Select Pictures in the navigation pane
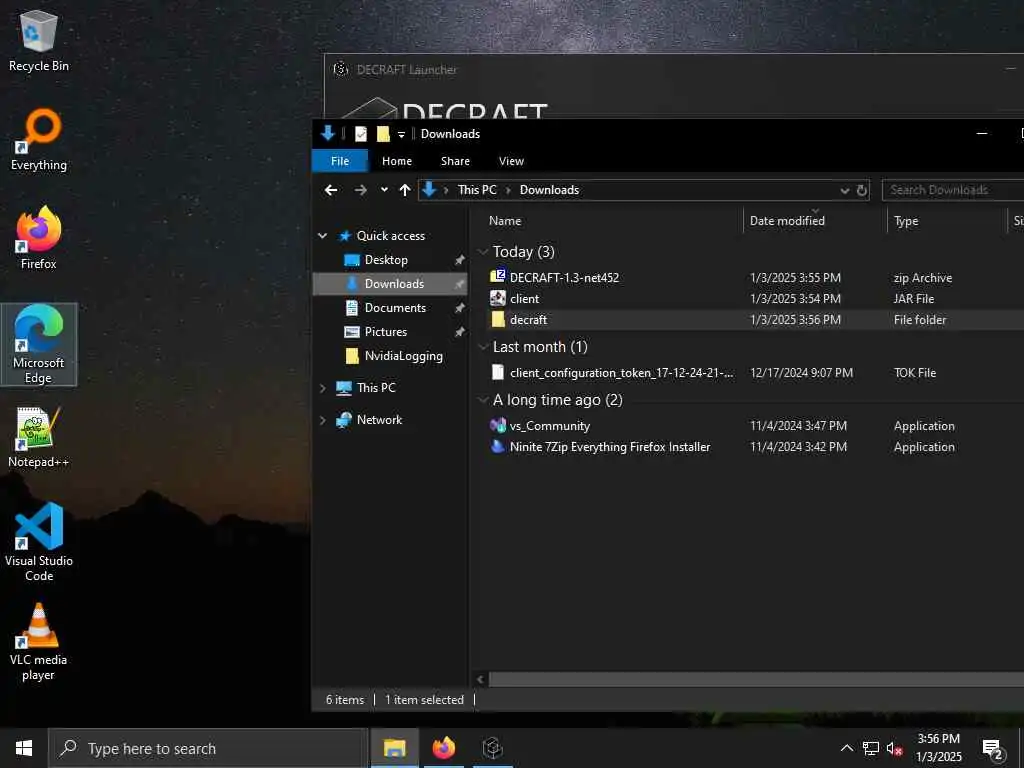Viewport: 1024px width, 768px height. pos(385,332)
